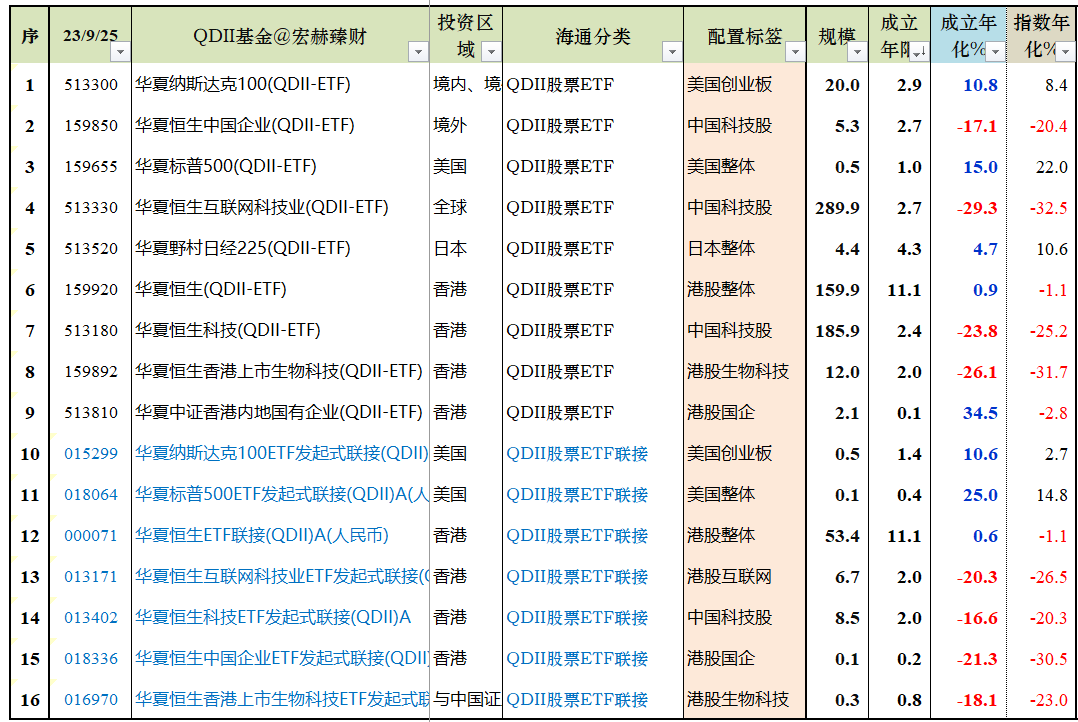Click the -29.3 annualized return value
The height and width of the screenshot is (722, 1078).
tap(977, 208)
